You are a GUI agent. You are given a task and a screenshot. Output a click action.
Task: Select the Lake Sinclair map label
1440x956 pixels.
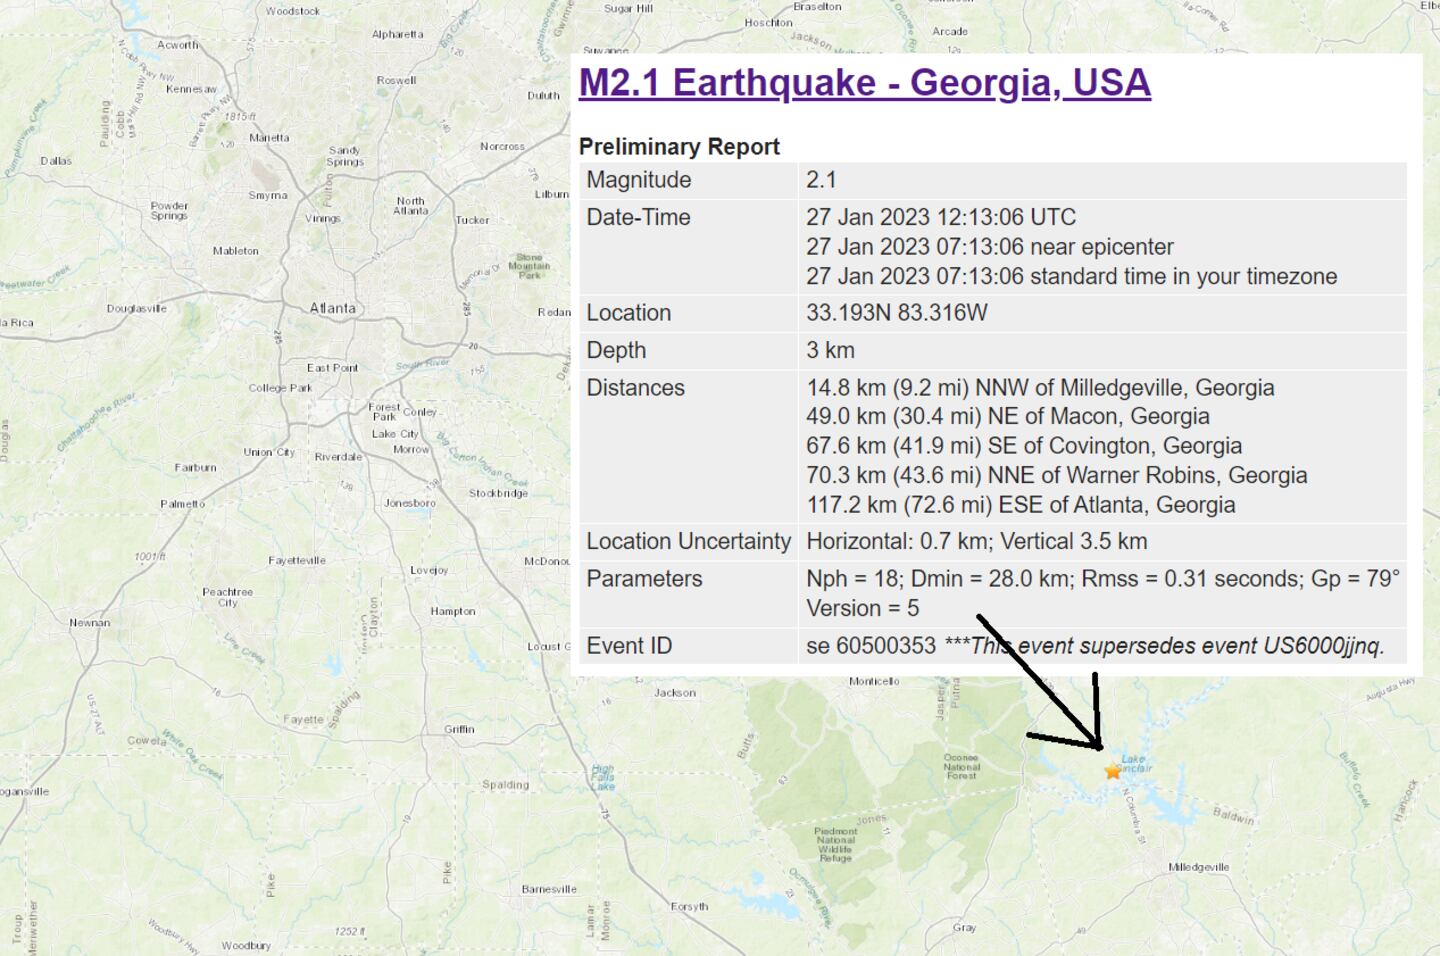[x=1134, y=764]
